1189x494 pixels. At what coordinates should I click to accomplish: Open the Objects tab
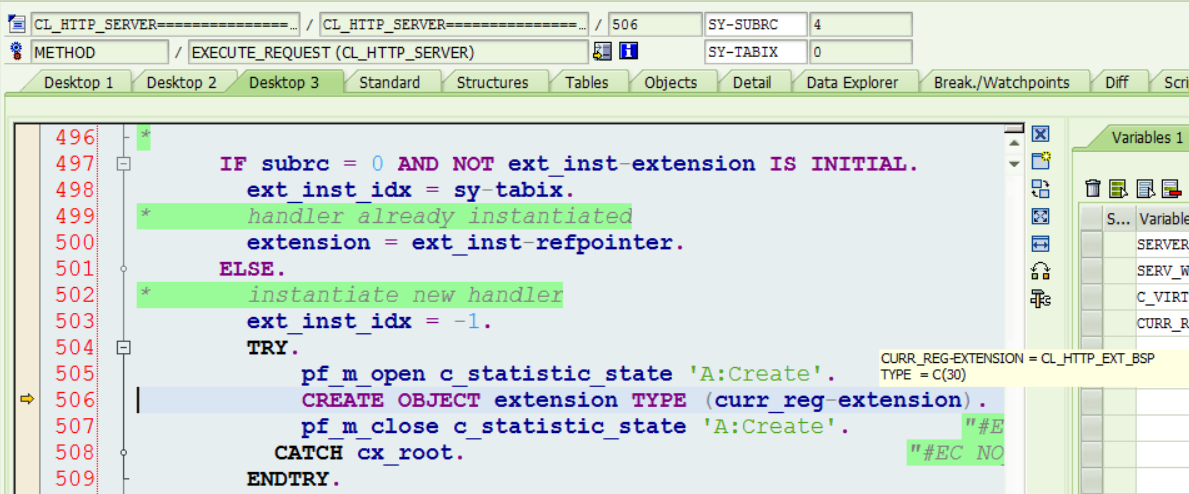[x=670, y=83]
